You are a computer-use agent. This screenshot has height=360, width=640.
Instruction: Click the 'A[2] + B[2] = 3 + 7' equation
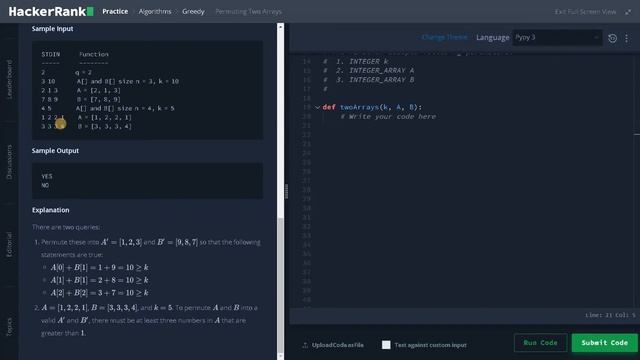pyautogui.click(x=100, y=293)
